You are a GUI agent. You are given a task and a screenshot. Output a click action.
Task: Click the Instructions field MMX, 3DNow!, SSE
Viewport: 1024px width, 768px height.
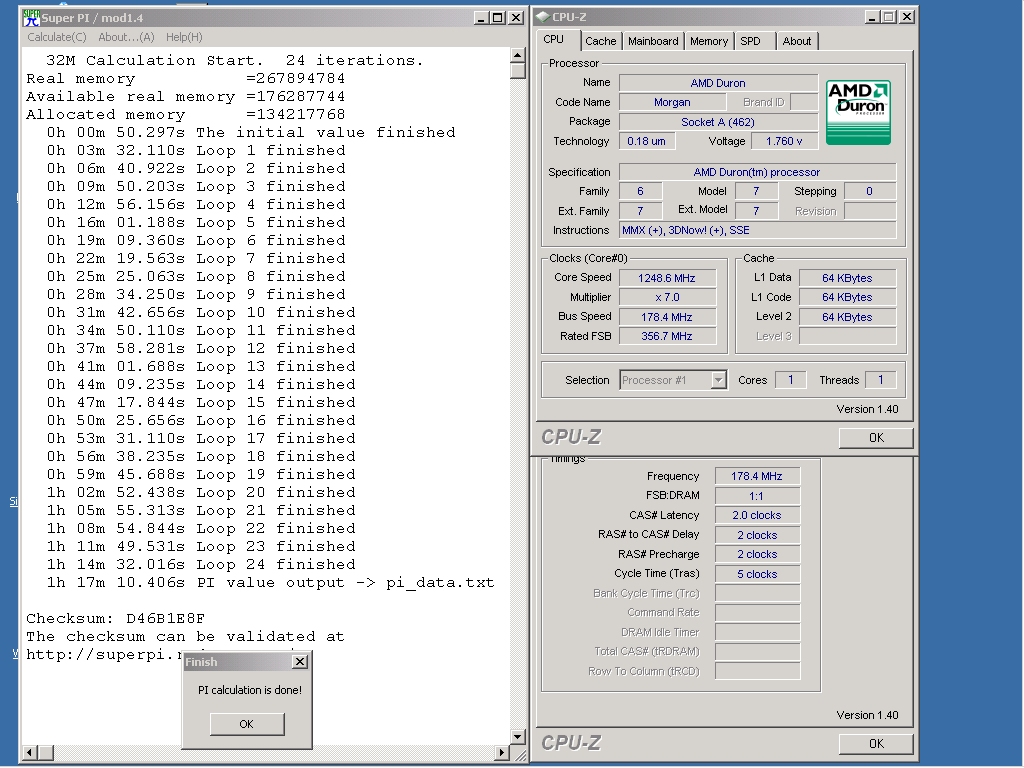click(757, 230)
